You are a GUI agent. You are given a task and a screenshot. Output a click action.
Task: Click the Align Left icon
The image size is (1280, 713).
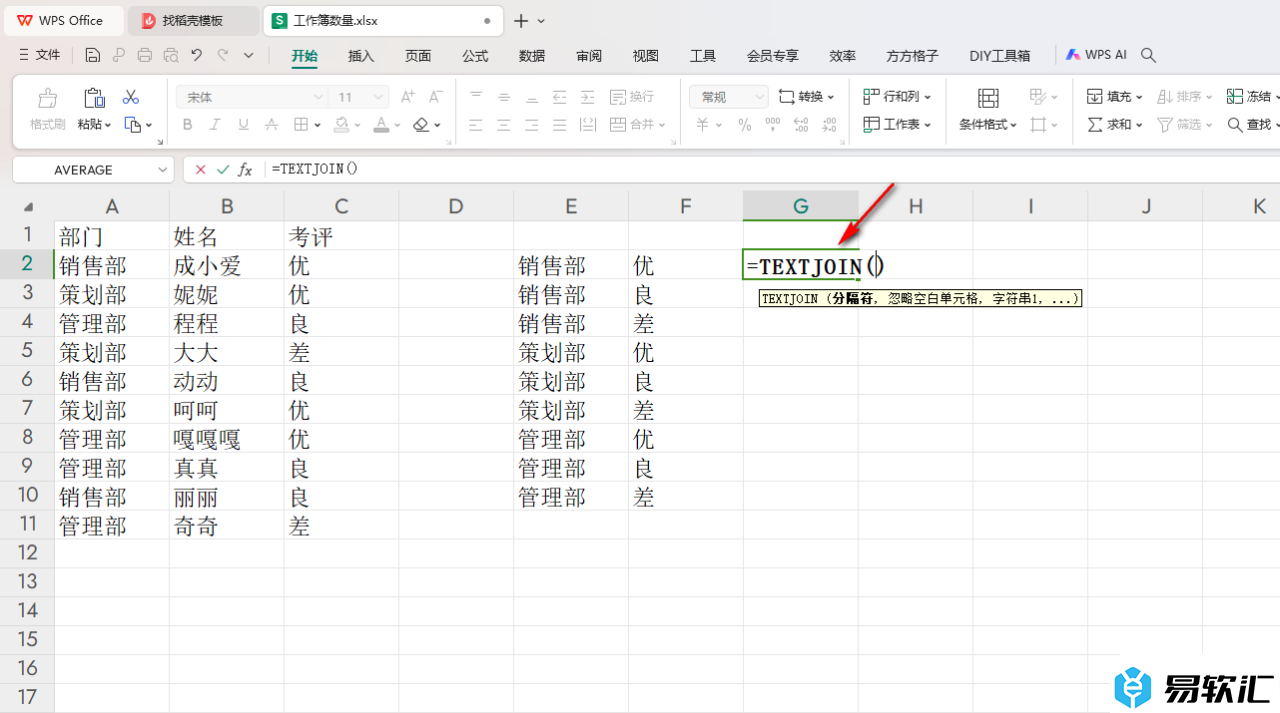click(476, 125)
